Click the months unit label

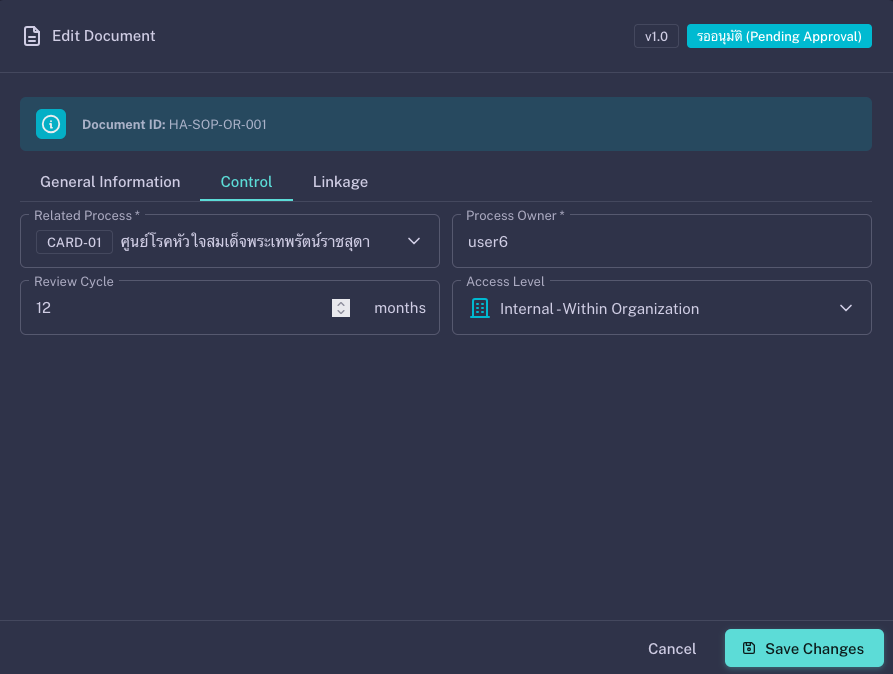click(x=400, y=308)
